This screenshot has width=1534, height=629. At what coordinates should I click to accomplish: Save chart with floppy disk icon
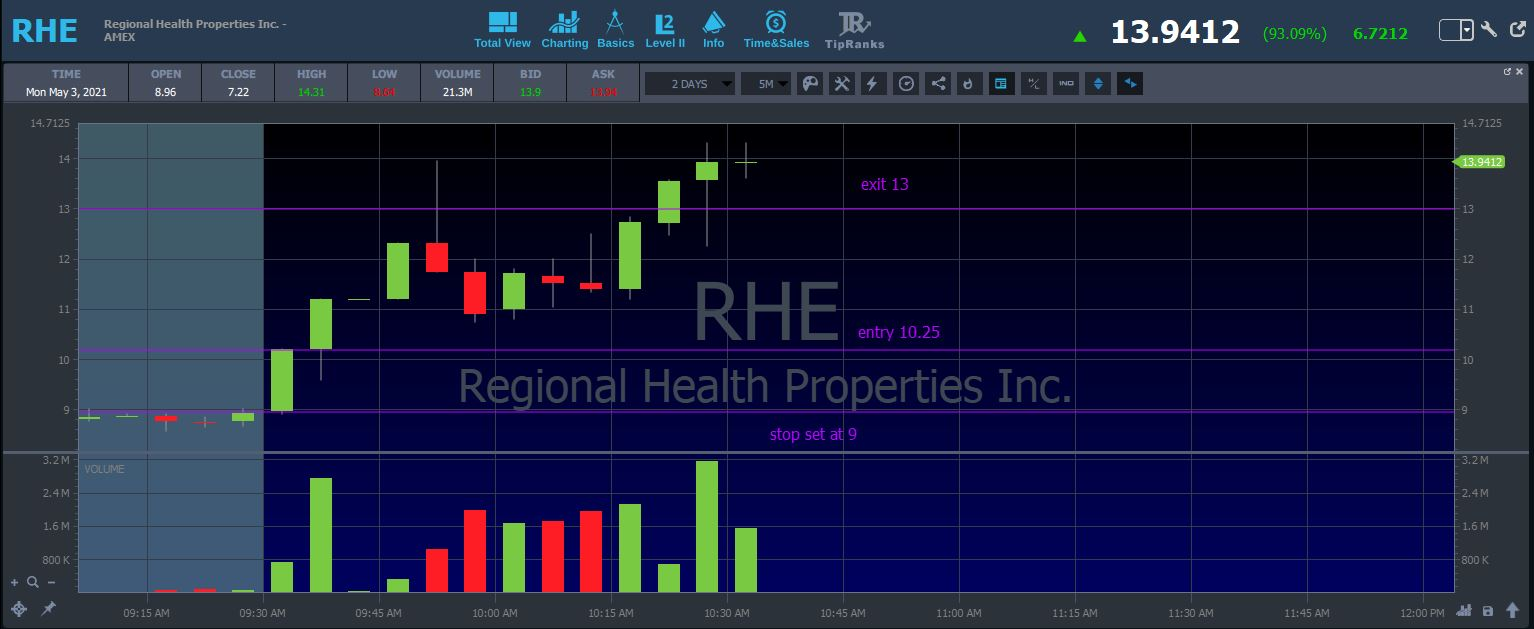[x=1488, y=611]
